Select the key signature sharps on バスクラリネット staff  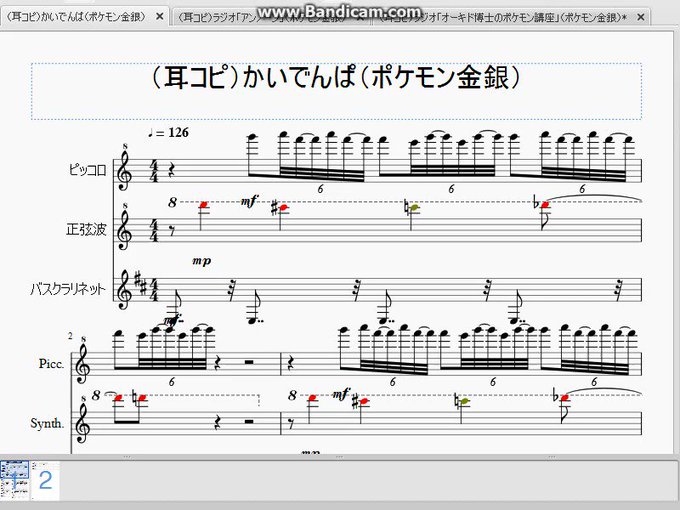coord(141,284)
